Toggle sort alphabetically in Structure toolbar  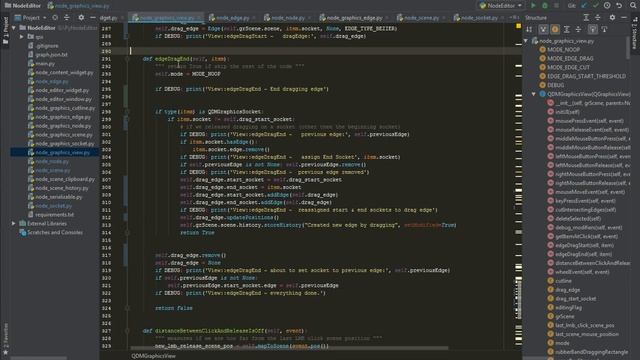529,29
